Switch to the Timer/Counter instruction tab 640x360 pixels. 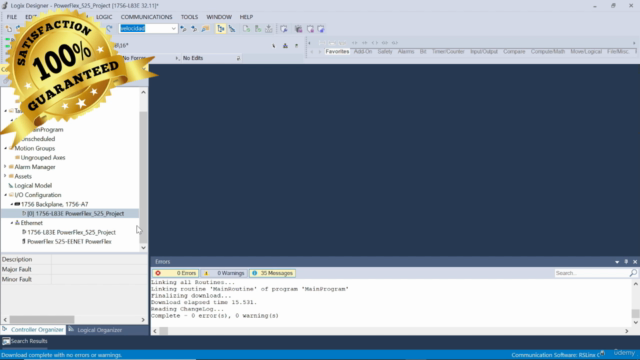coord(448,52)
